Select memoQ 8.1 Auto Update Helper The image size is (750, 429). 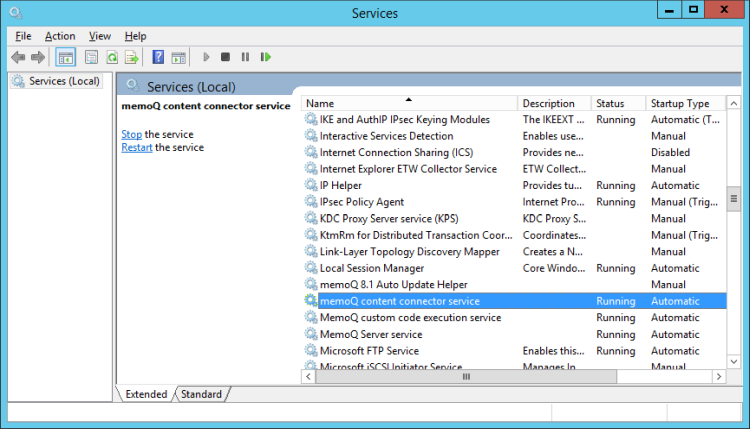(514, 285)
